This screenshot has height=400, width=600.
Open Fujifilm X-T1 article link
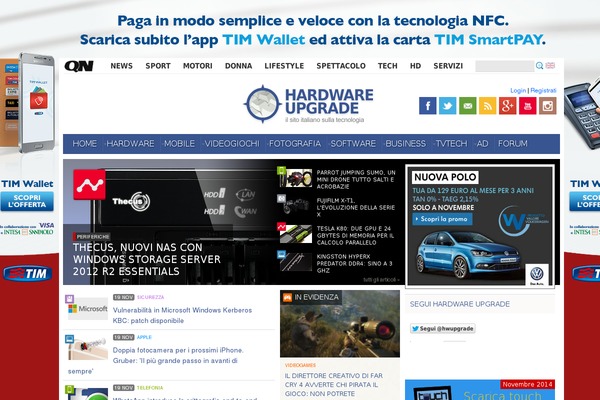tap(356, 207)
